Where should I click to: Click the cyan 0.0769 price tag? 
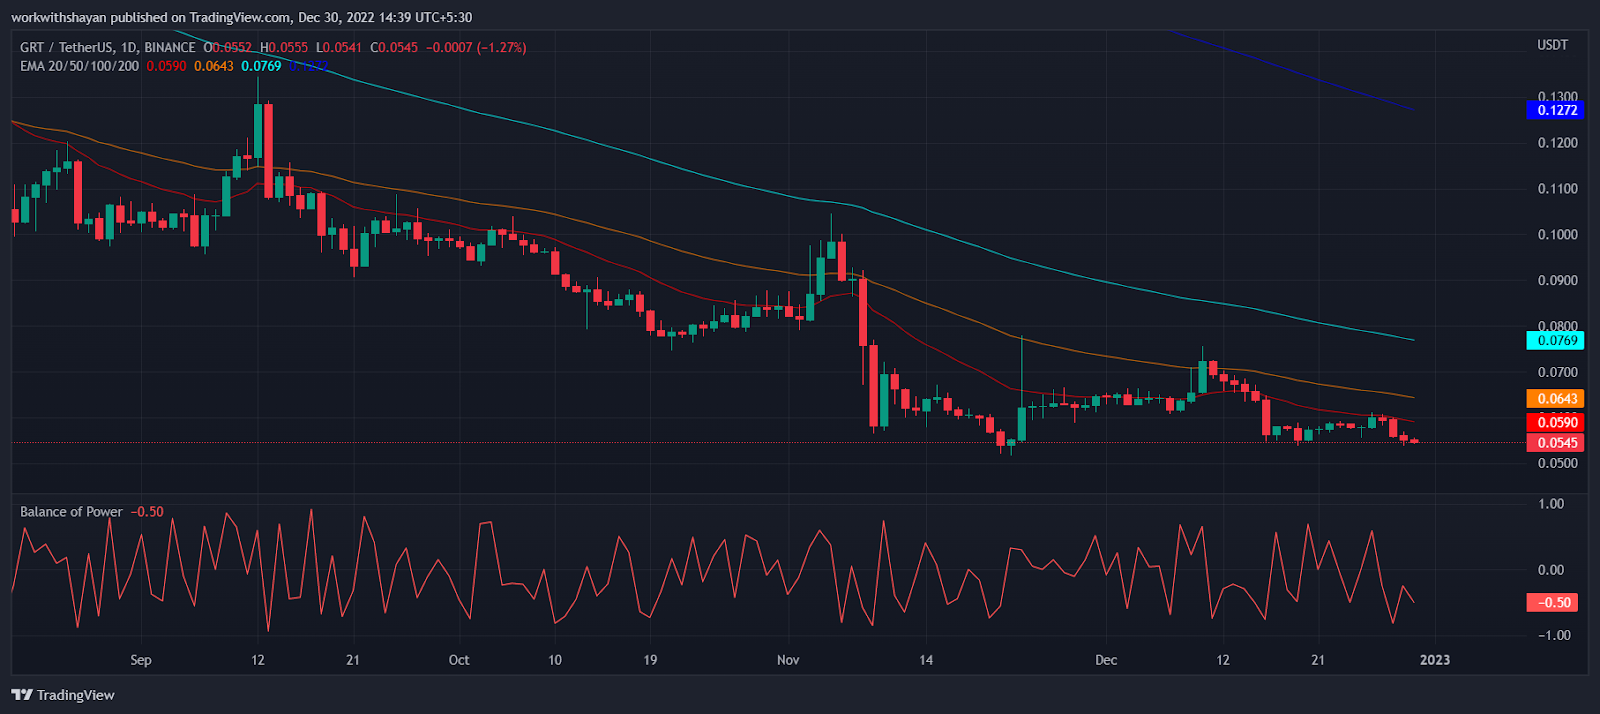1556,341
